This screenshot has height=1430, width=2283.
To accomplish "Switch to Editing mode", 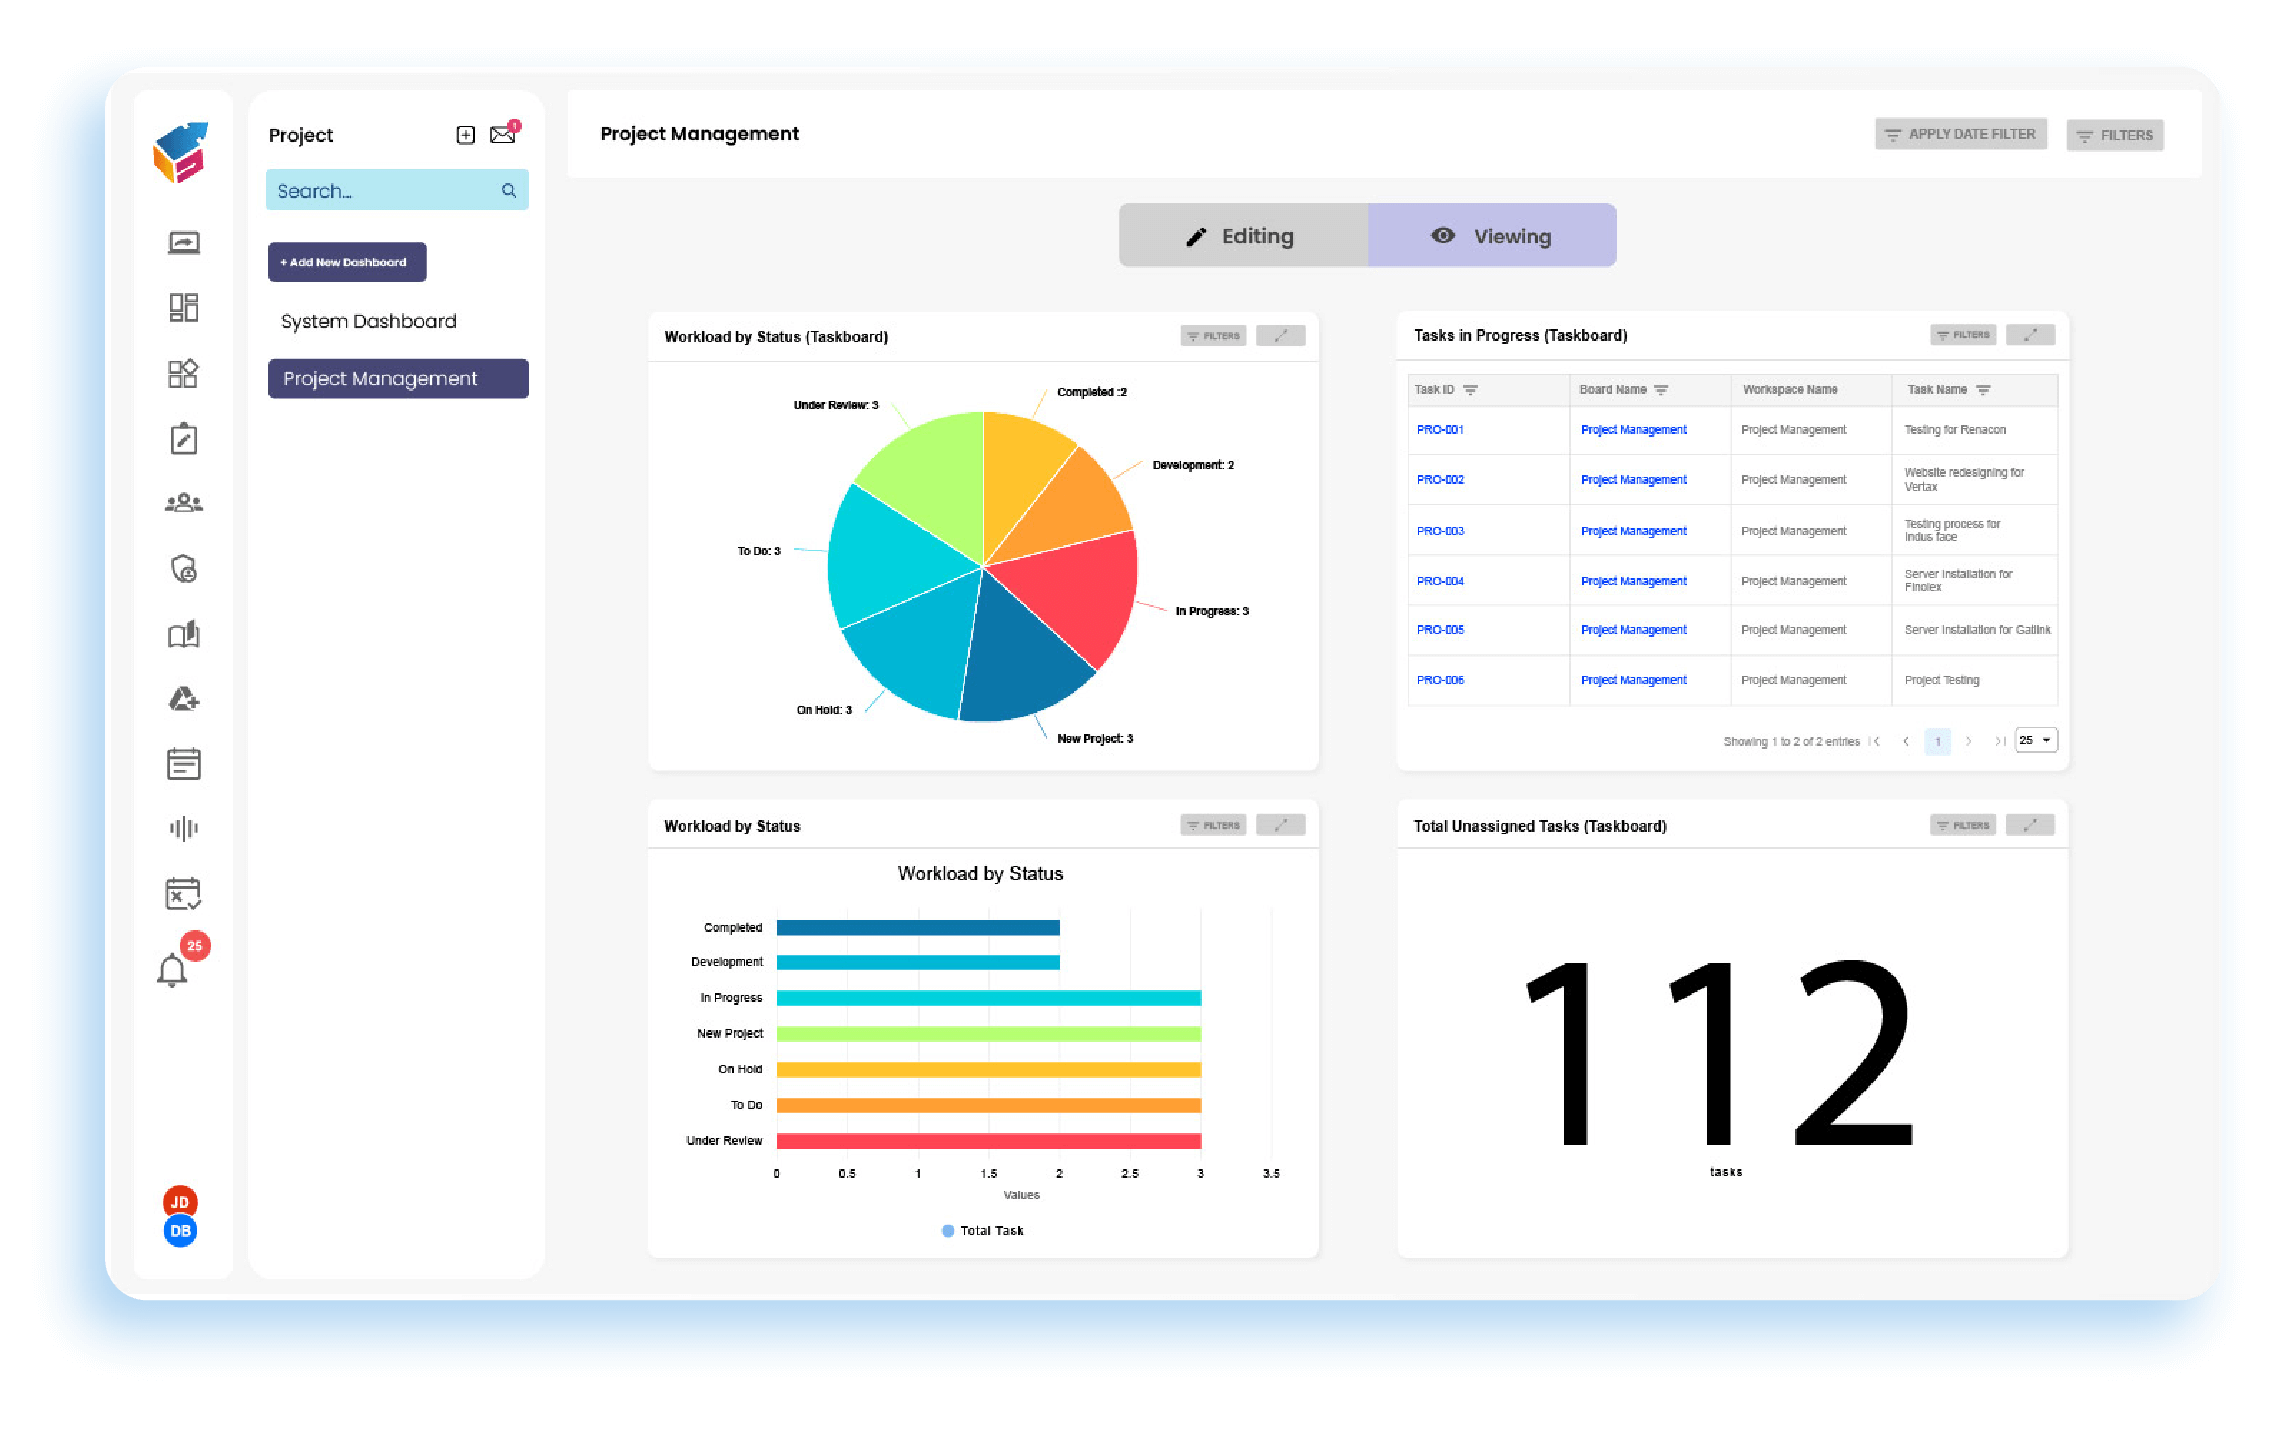I will click(1242, 235).
